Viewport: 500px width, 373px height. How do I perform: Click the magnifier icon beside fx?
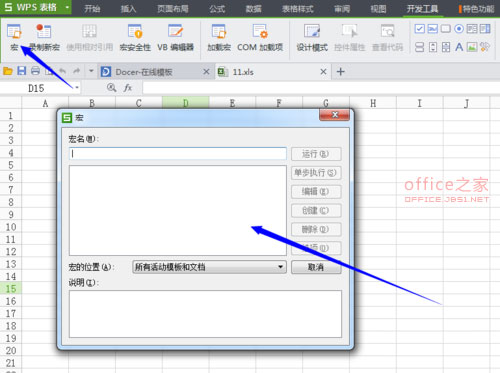pyautogui.click(x=111, y=88)
